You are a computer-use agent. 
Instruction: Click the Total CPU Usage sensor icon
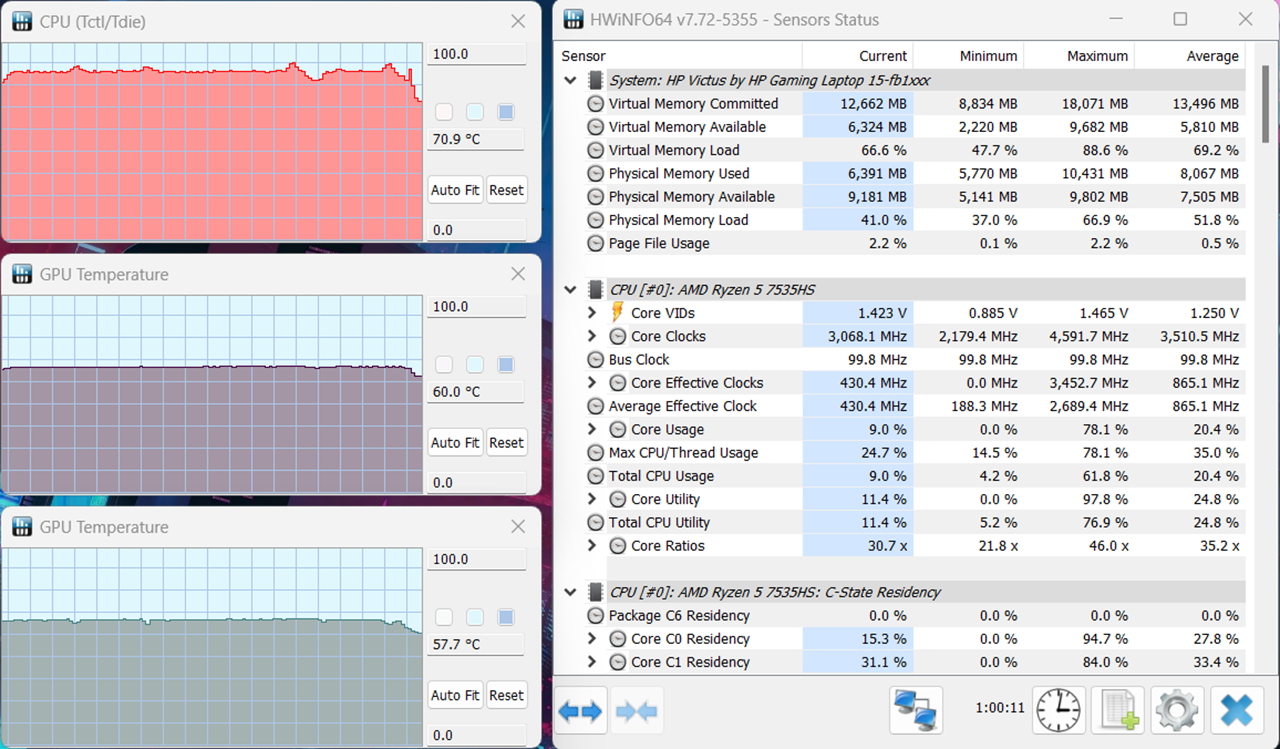(x=595, y=476)
